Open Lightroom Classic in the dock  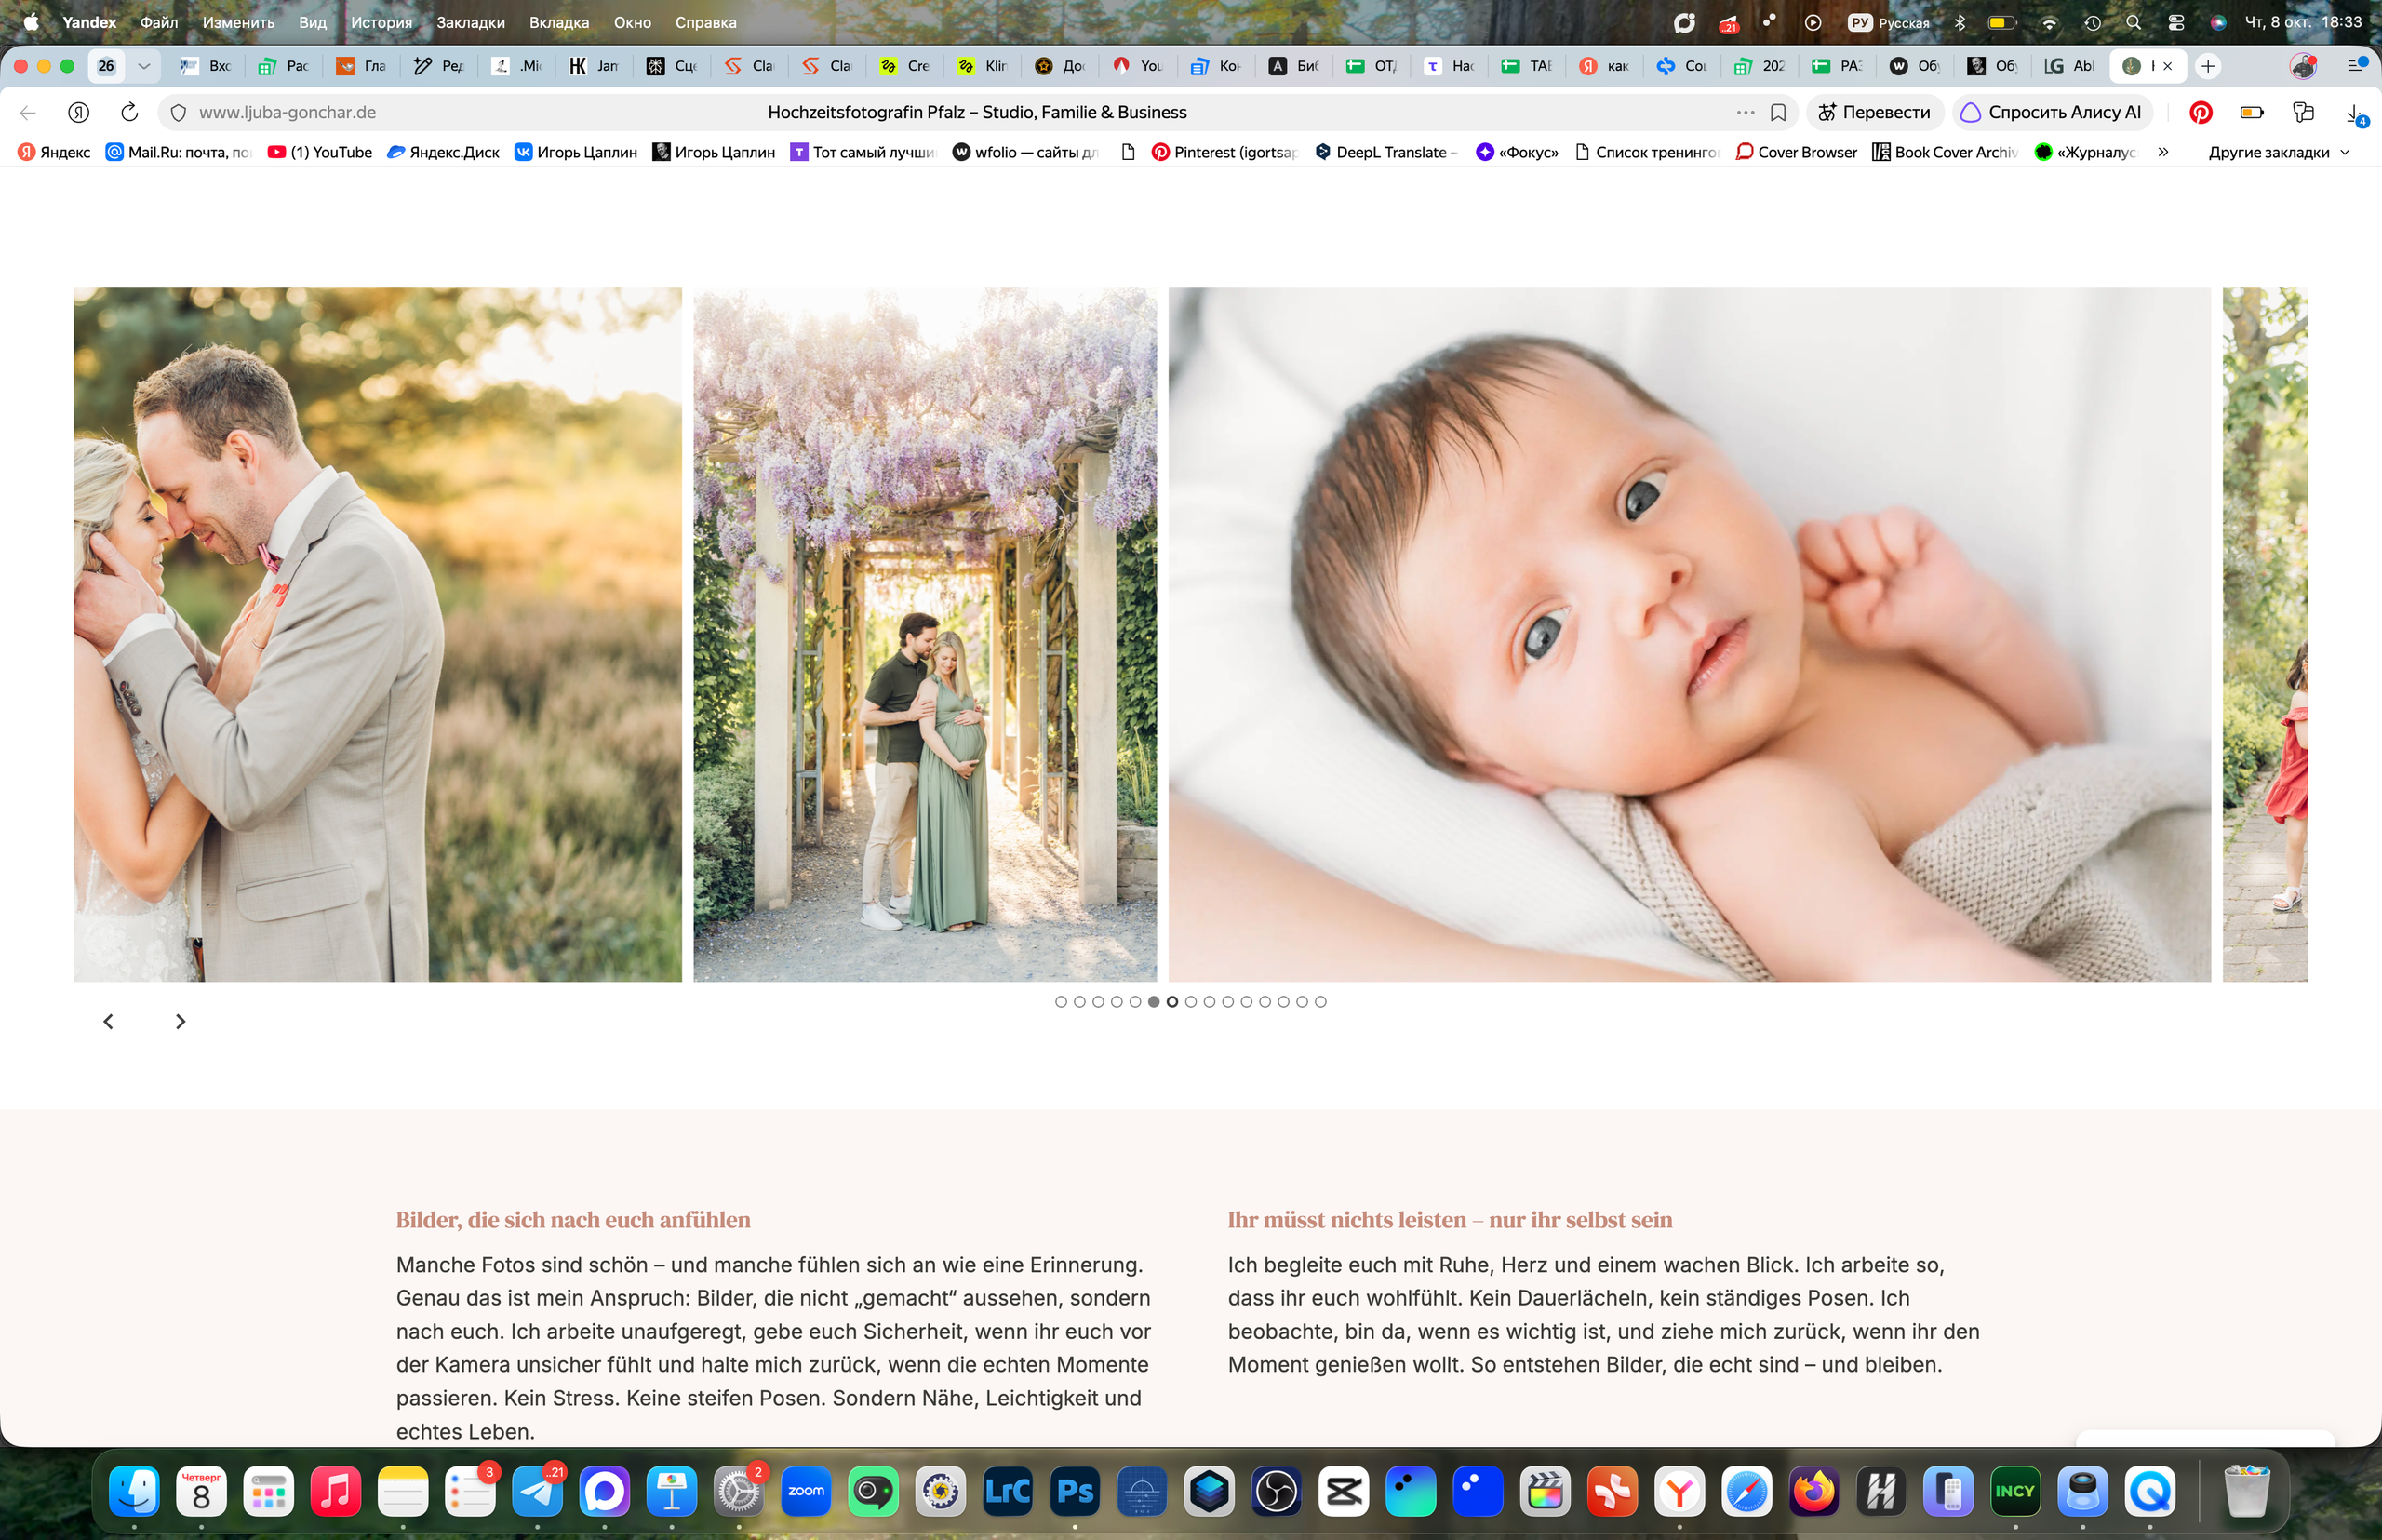pyautogui.click(x=1007, y=1491)
